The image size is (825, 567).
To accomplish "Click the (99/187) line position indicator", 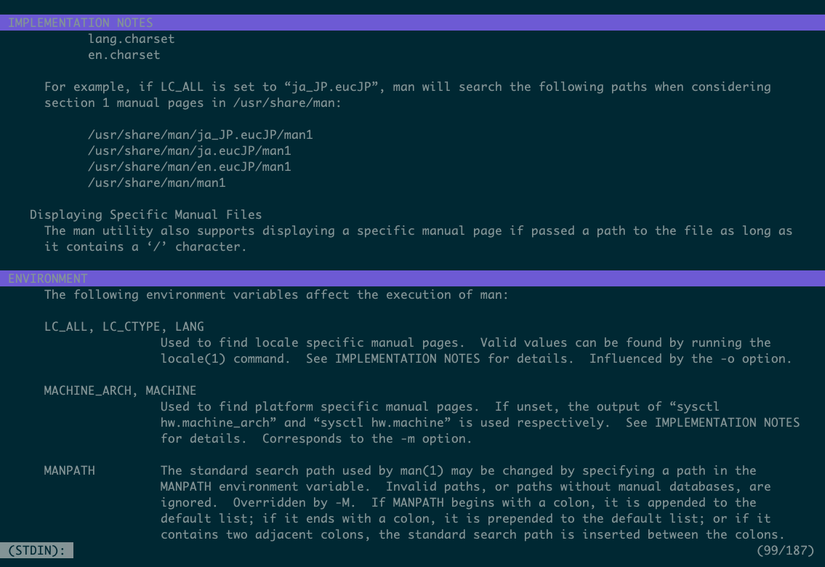I will (785, 550).
